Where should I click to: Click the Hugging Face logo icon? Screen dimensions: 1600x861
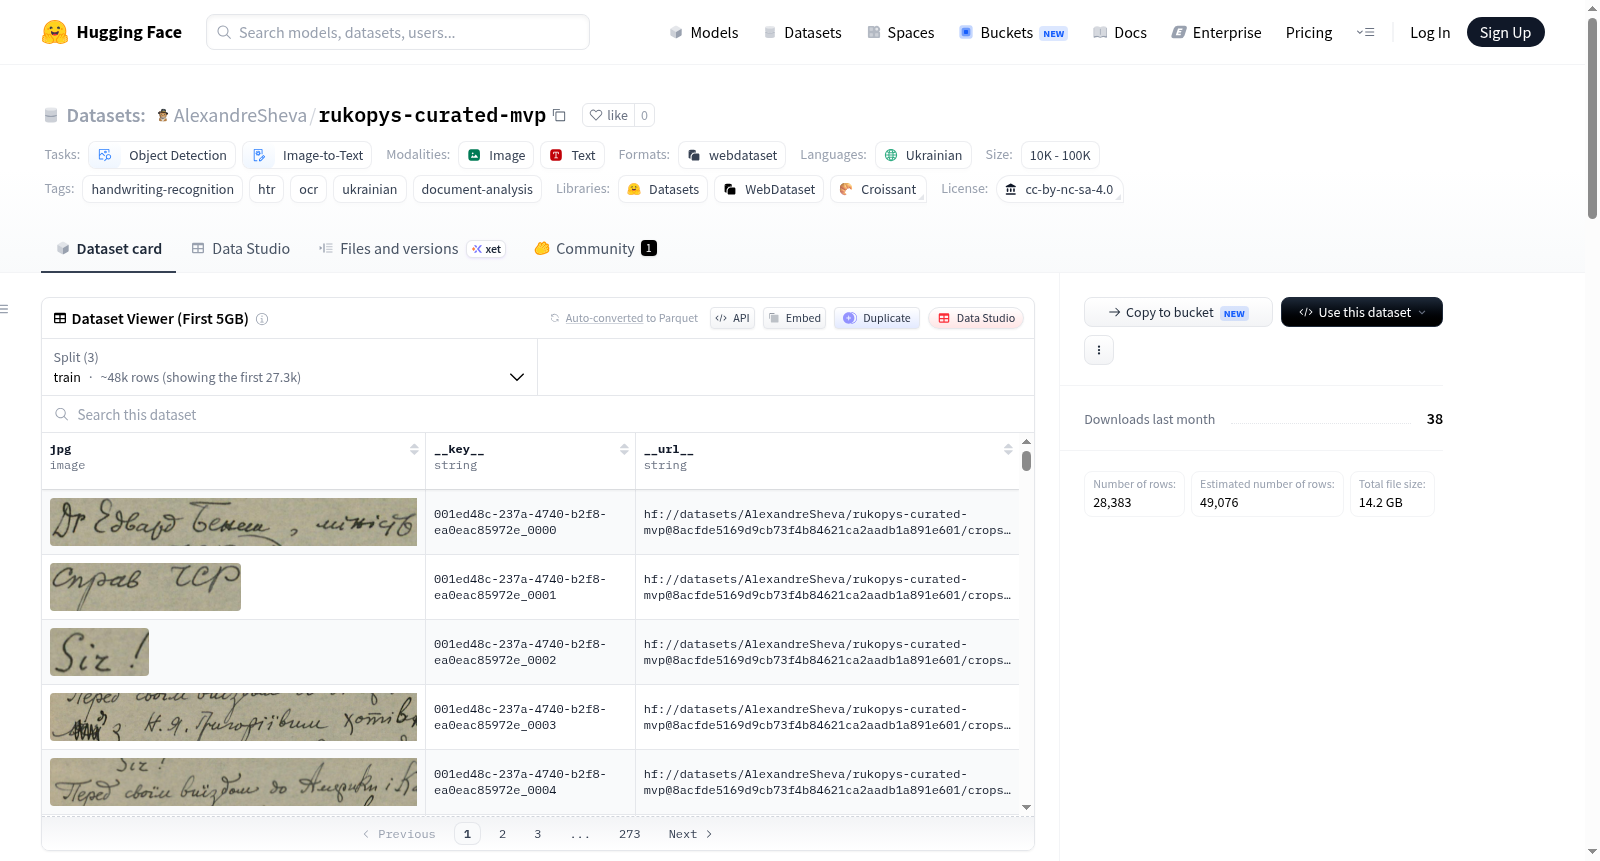click(x=55, y=32)
